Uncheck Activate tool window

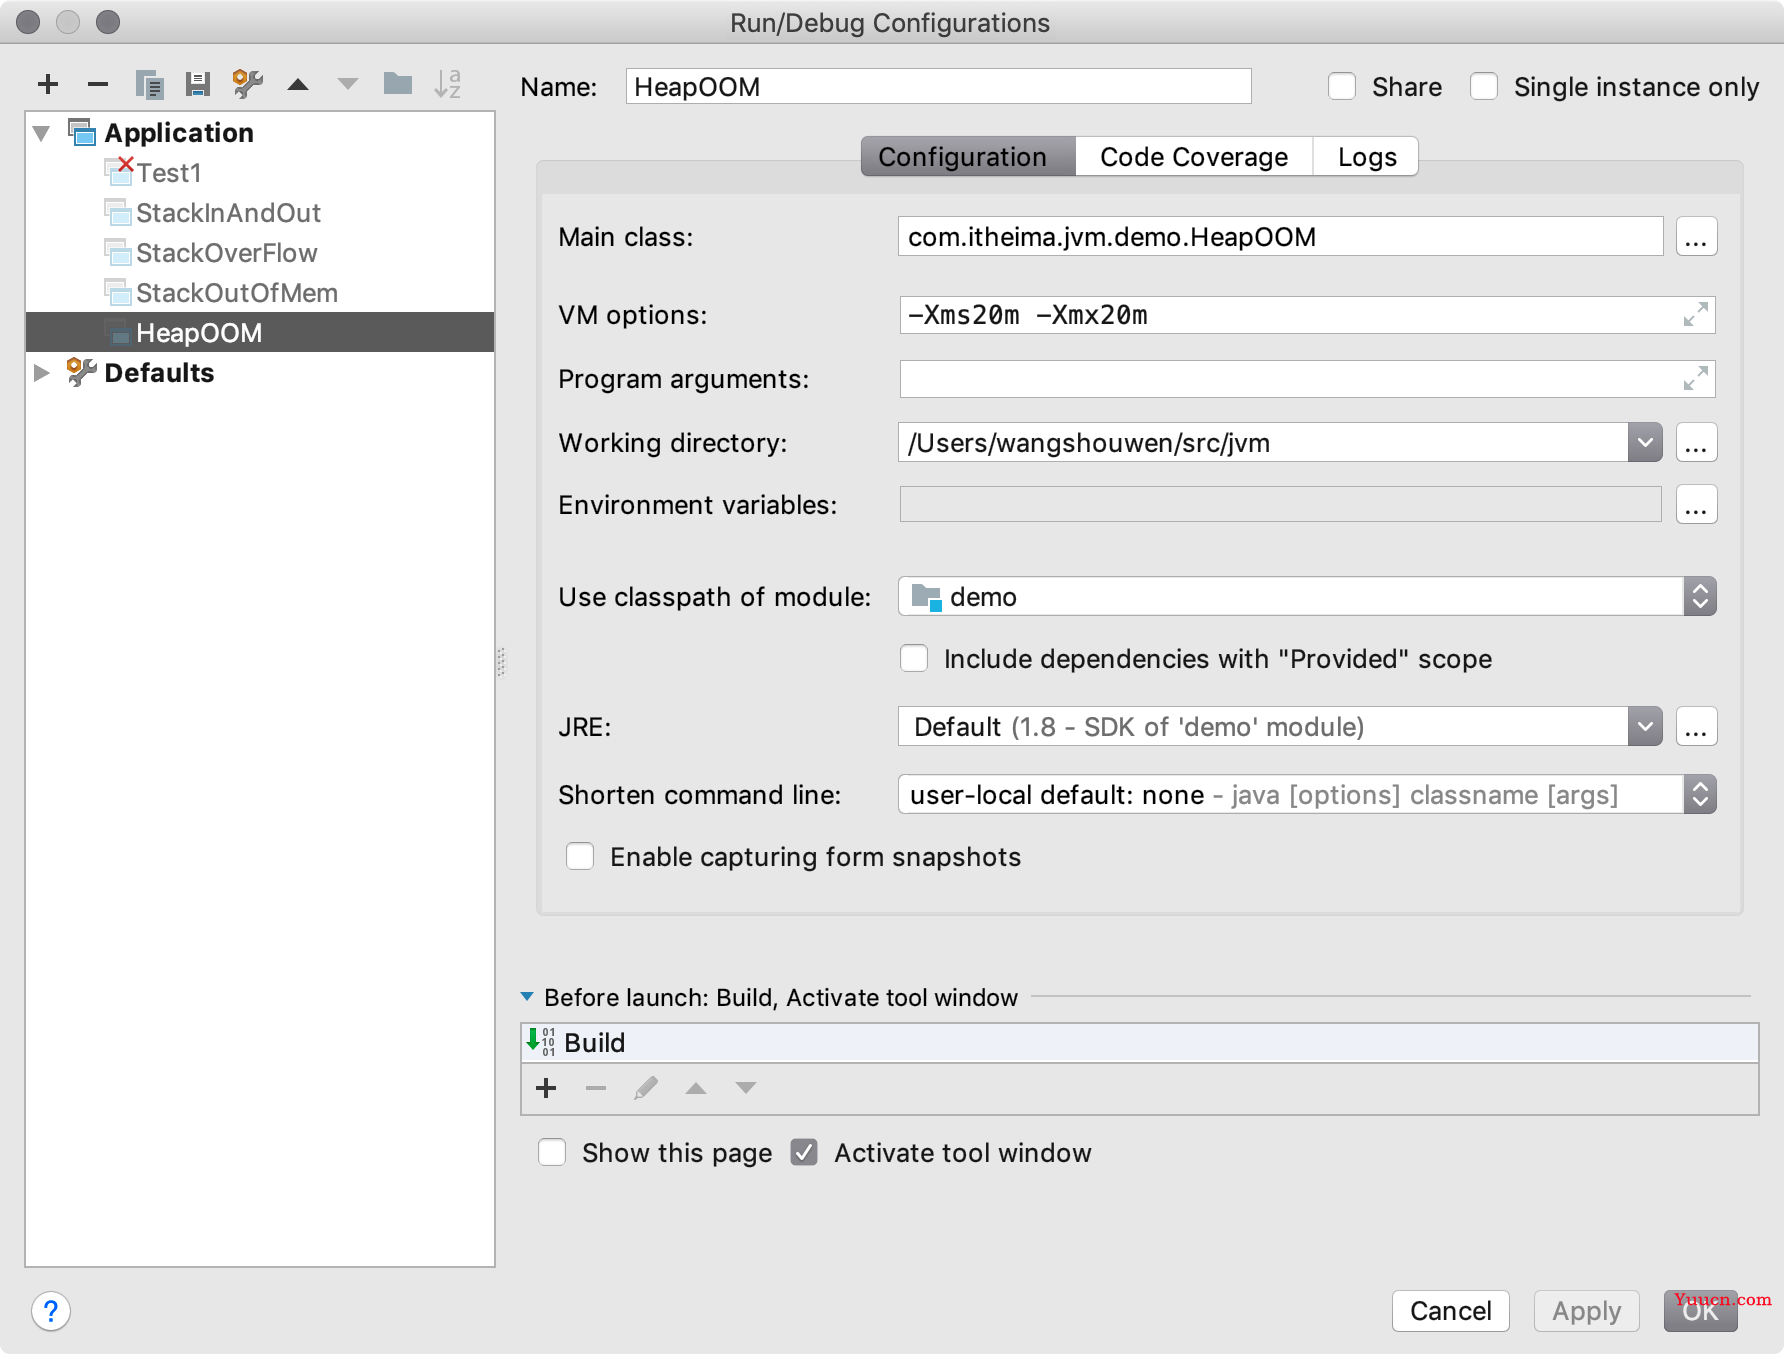(x=804, y=1153)
